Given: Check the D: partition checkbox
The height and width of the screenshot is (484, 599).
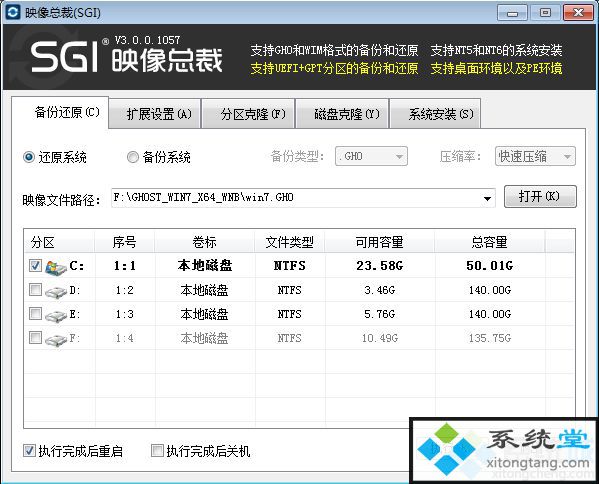Looking at the screenshot, I should pos(36,290).
